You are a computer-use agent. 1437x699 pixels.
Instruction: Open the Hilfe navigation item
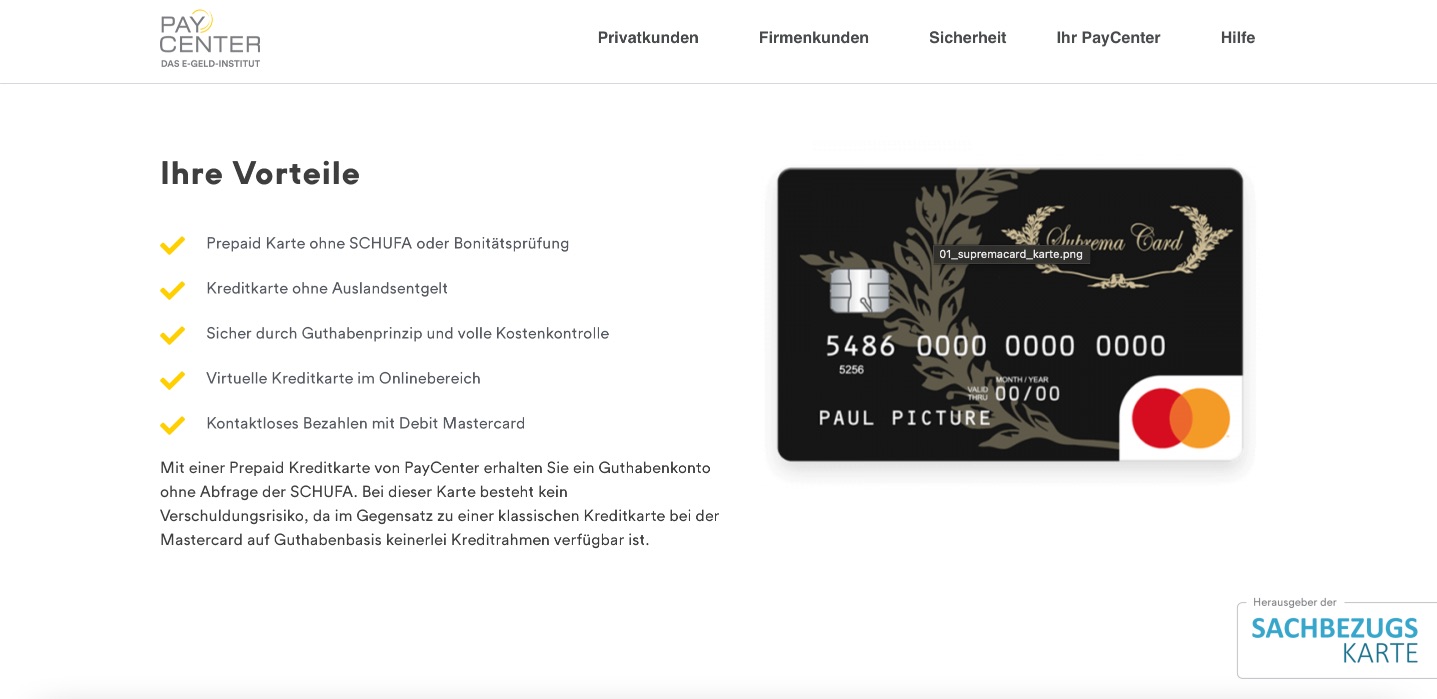click(x=1237, y=38)
